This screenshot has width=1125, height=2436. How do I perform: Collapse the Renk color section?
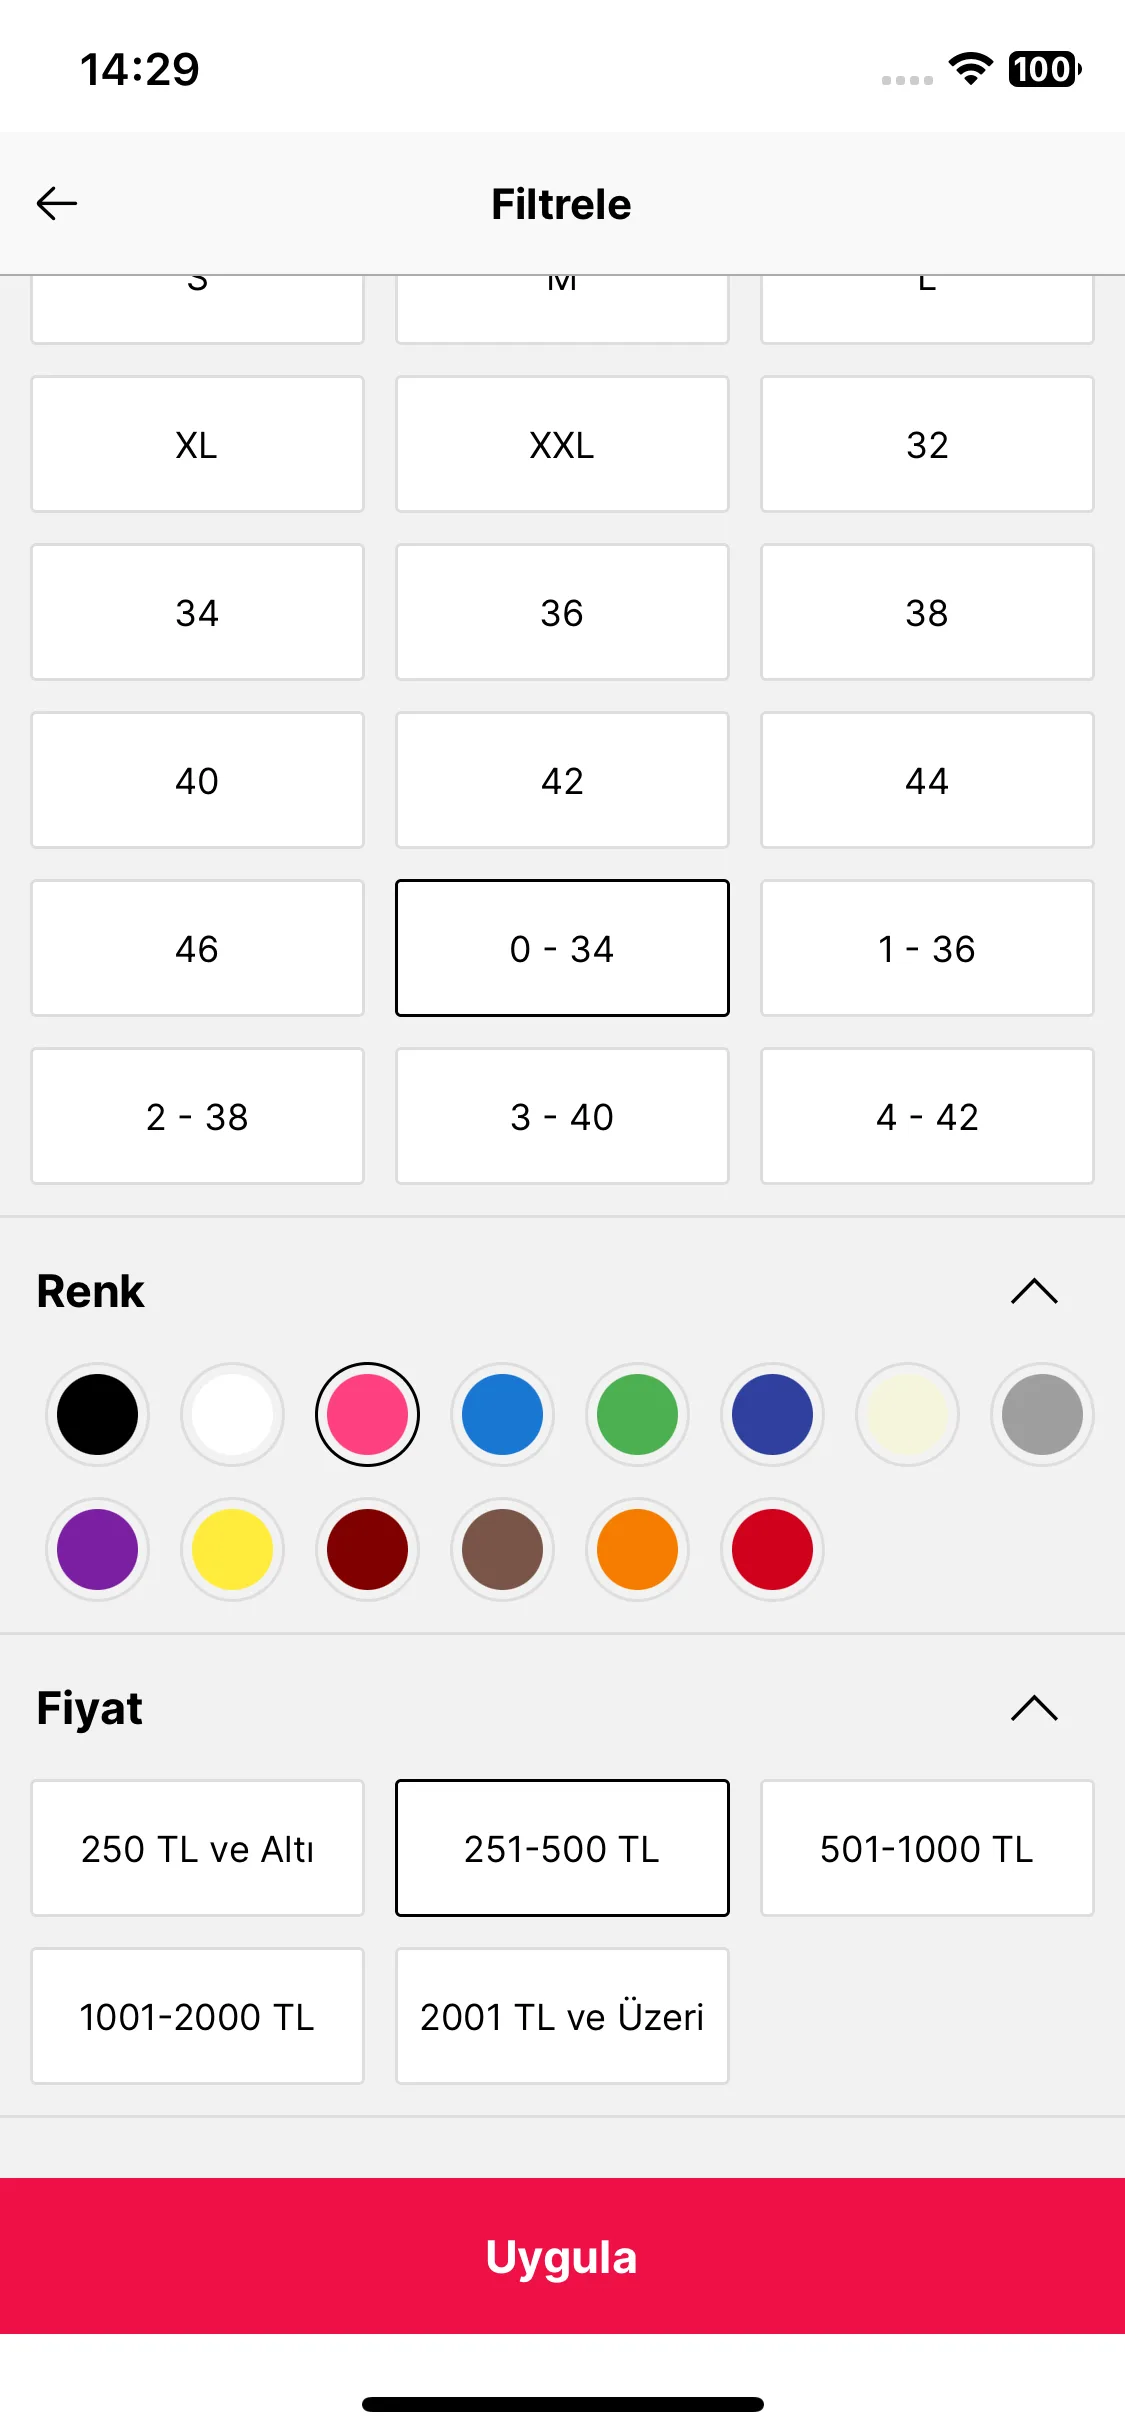coord(1034,1291)
